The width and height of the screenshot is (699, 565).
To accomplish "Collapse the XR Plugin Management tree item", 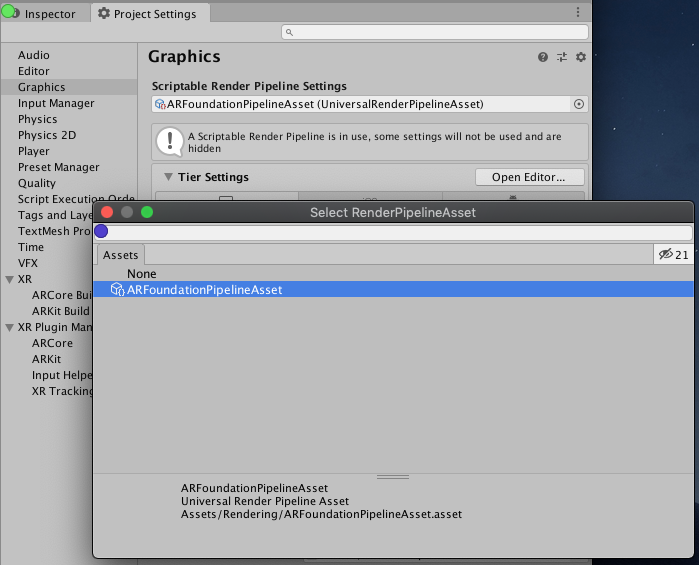I will pyautogui.click(x=9, y=327).
